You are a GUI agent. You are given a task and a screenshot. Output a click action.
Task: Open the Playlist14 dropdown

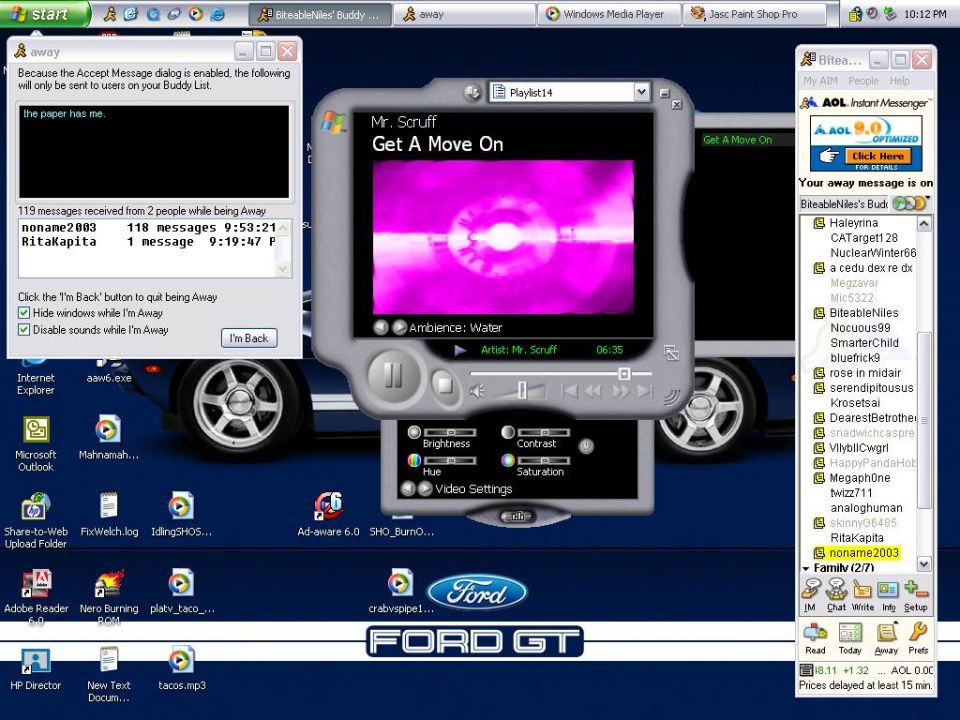pos(641,92)
